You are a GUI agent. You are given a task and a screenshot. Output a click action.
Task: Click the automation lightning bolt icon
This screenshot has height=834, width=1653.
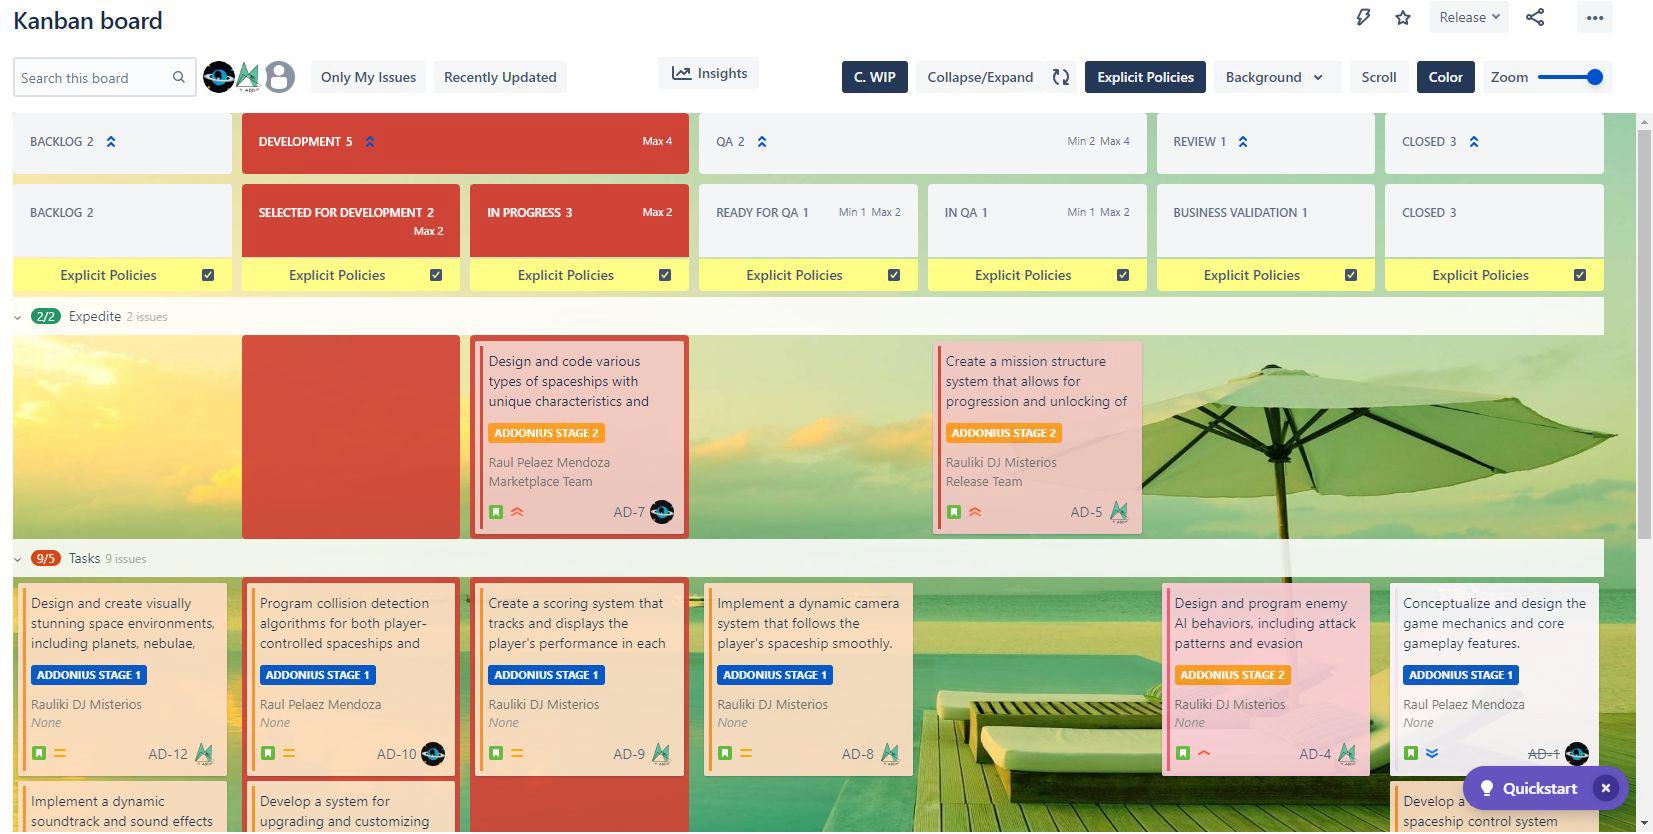click(x=1363, y=18)
